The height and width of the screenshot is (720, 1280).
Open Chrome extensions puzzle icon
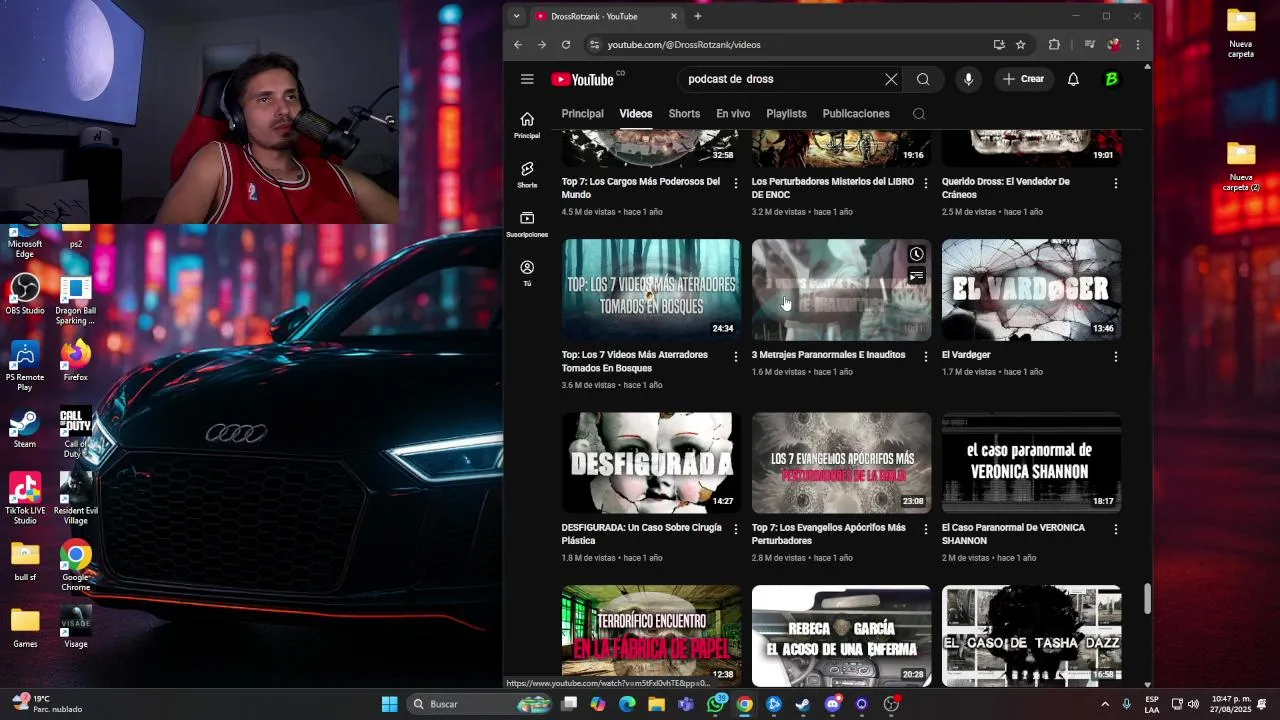1054,45
